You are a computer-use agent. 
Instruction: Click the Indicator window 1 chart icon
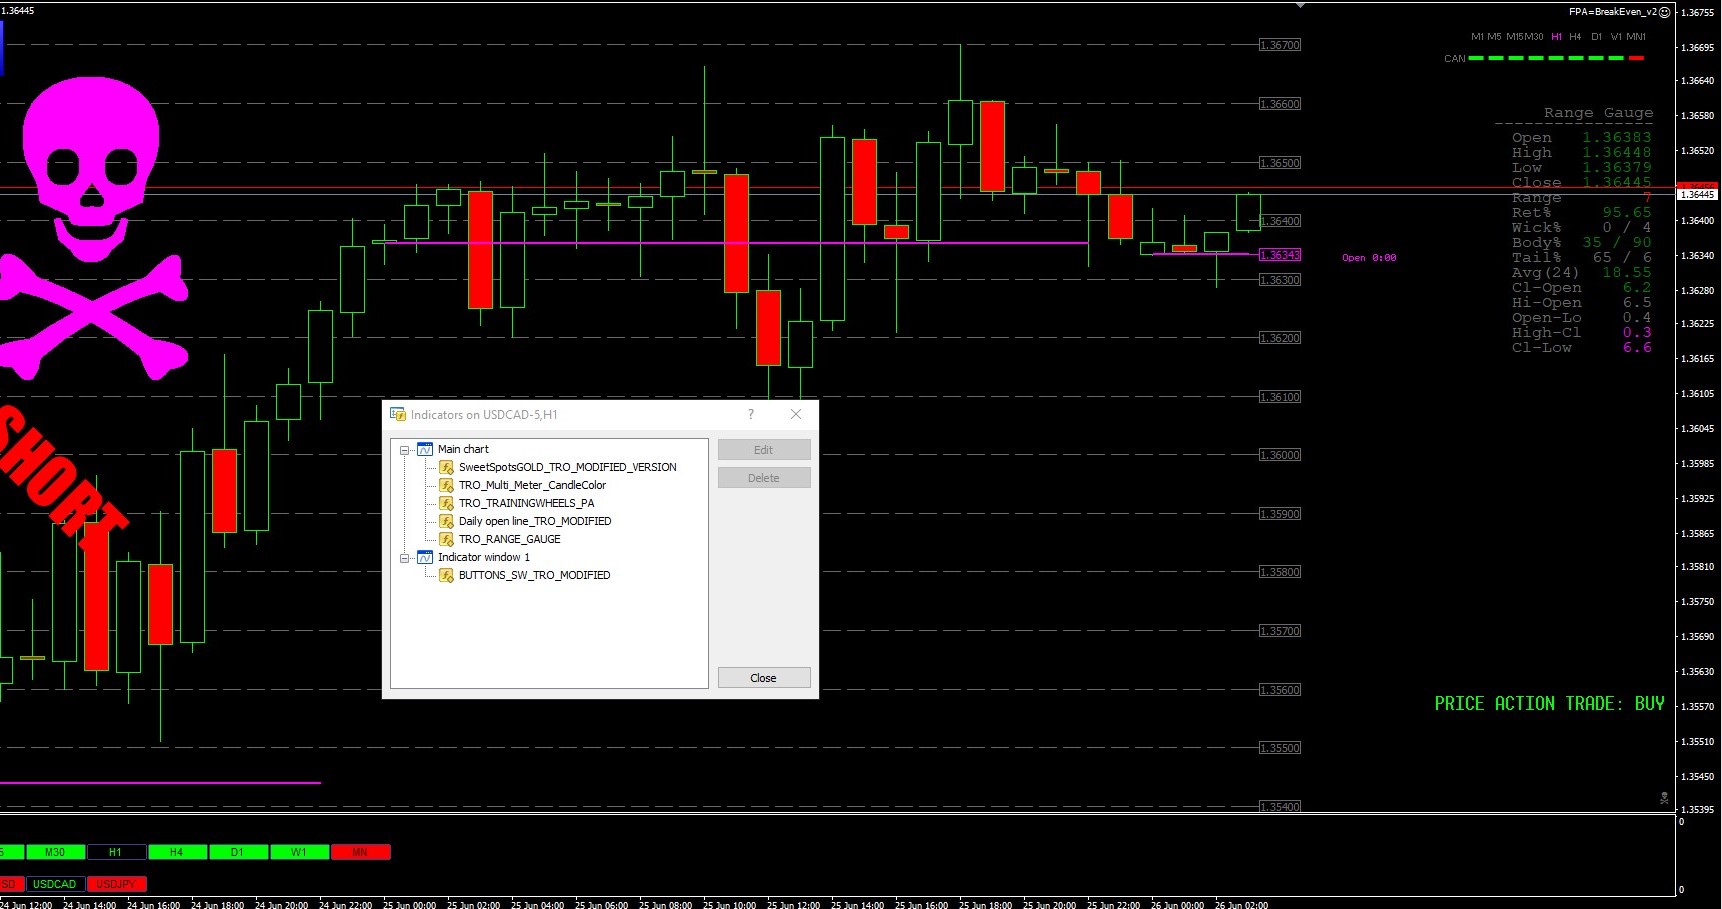[x=425, y=557]
